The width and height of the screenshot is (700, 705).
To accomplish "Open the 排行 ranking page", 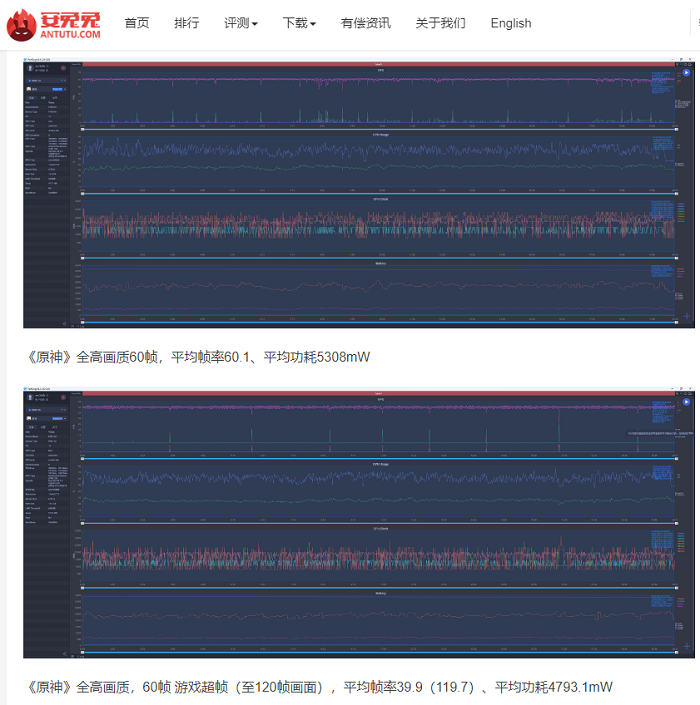I will coord(186,23).
